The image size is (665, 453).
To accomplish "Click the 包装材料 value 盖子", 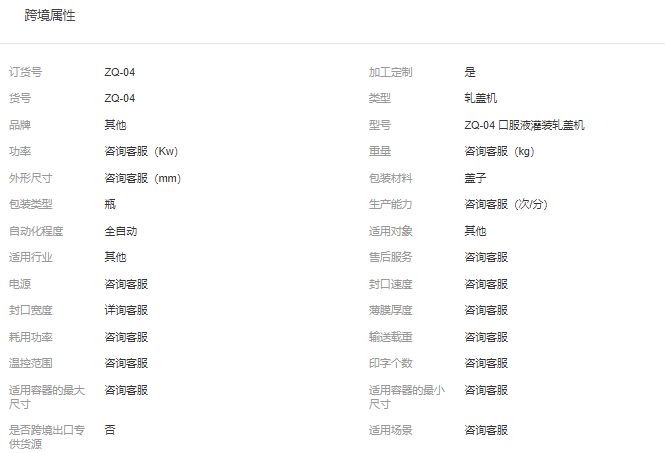I will 475,178.
